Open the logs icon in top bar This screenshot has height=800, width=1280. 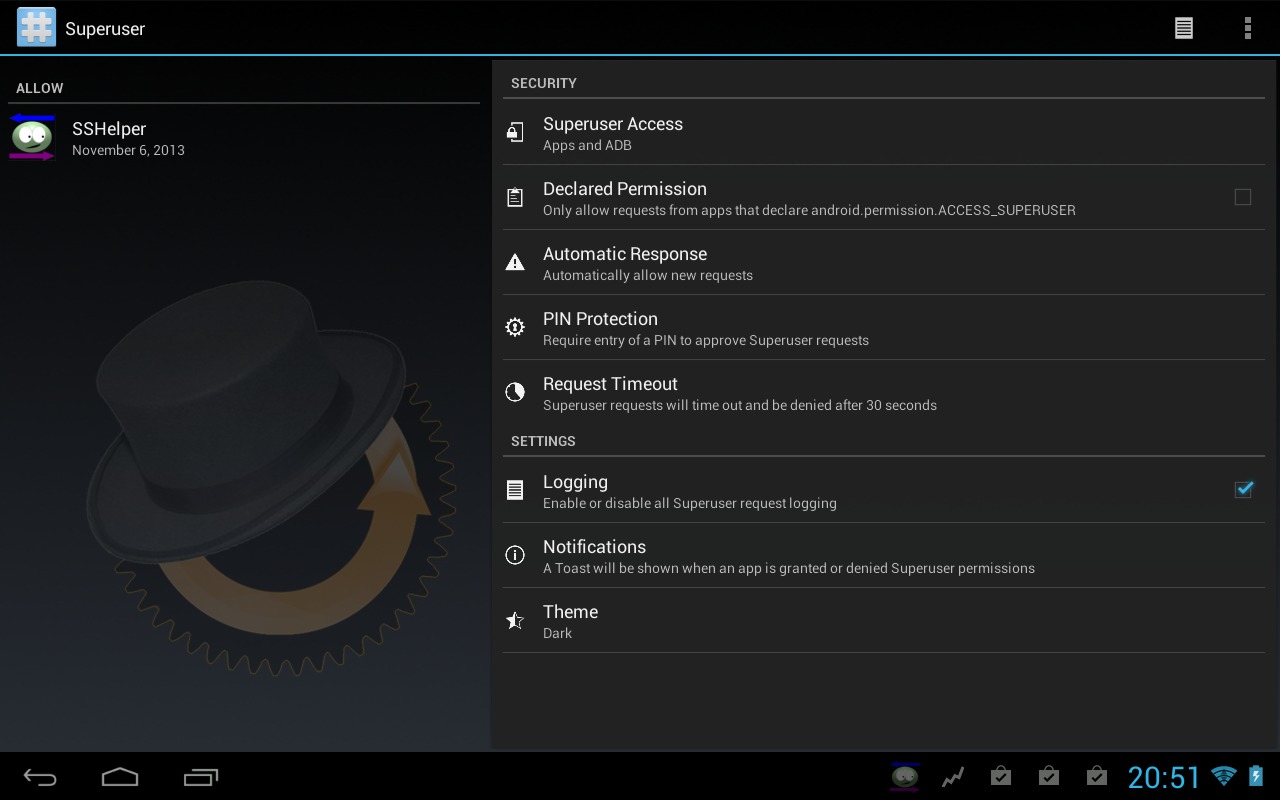(1183, 28)
